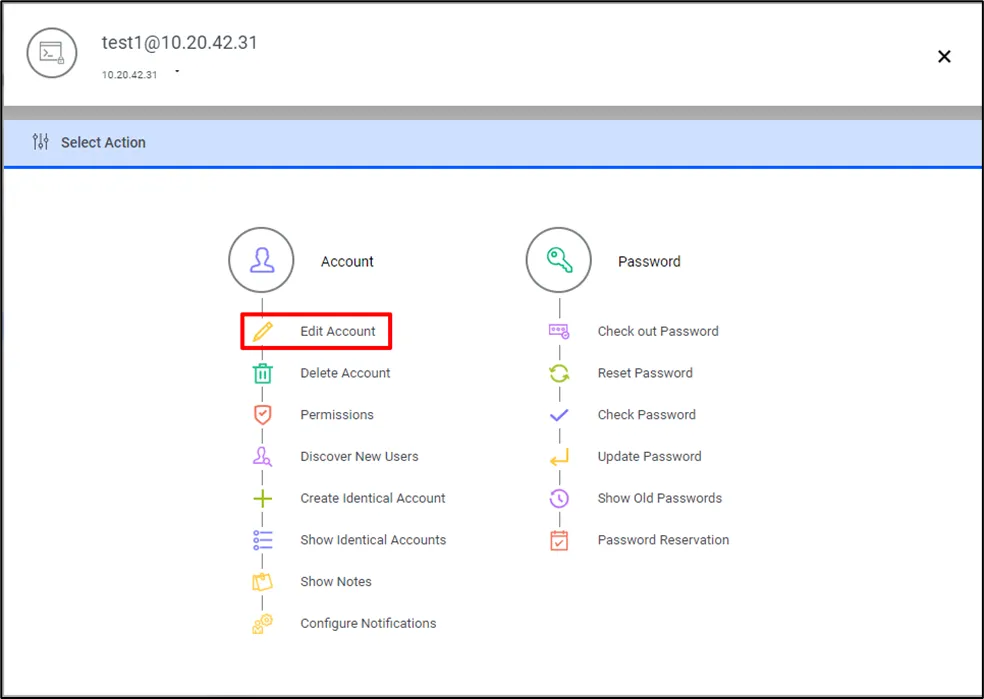Click the shield Permissions icon
The width and height of the screenshot is (984, 699).
[263, 415]
